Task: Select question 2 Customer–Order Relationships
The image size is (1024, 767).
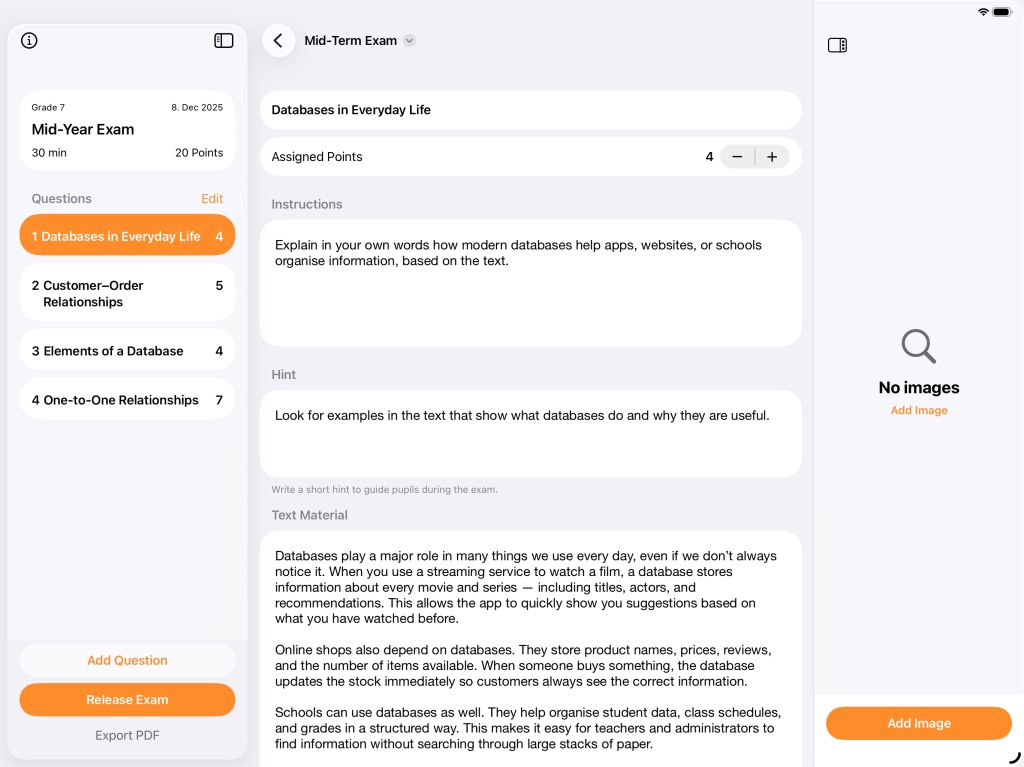Action: [127, 293]
